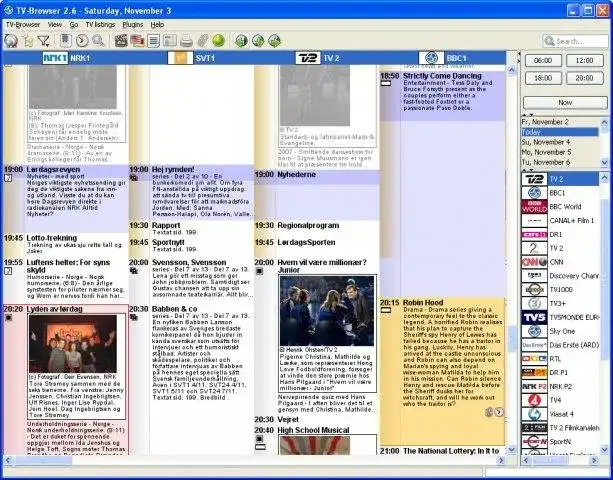Open the reminder clock toolbar icon
The width and height of the screenshot is (613, 480).
click(x=82, y=41)
